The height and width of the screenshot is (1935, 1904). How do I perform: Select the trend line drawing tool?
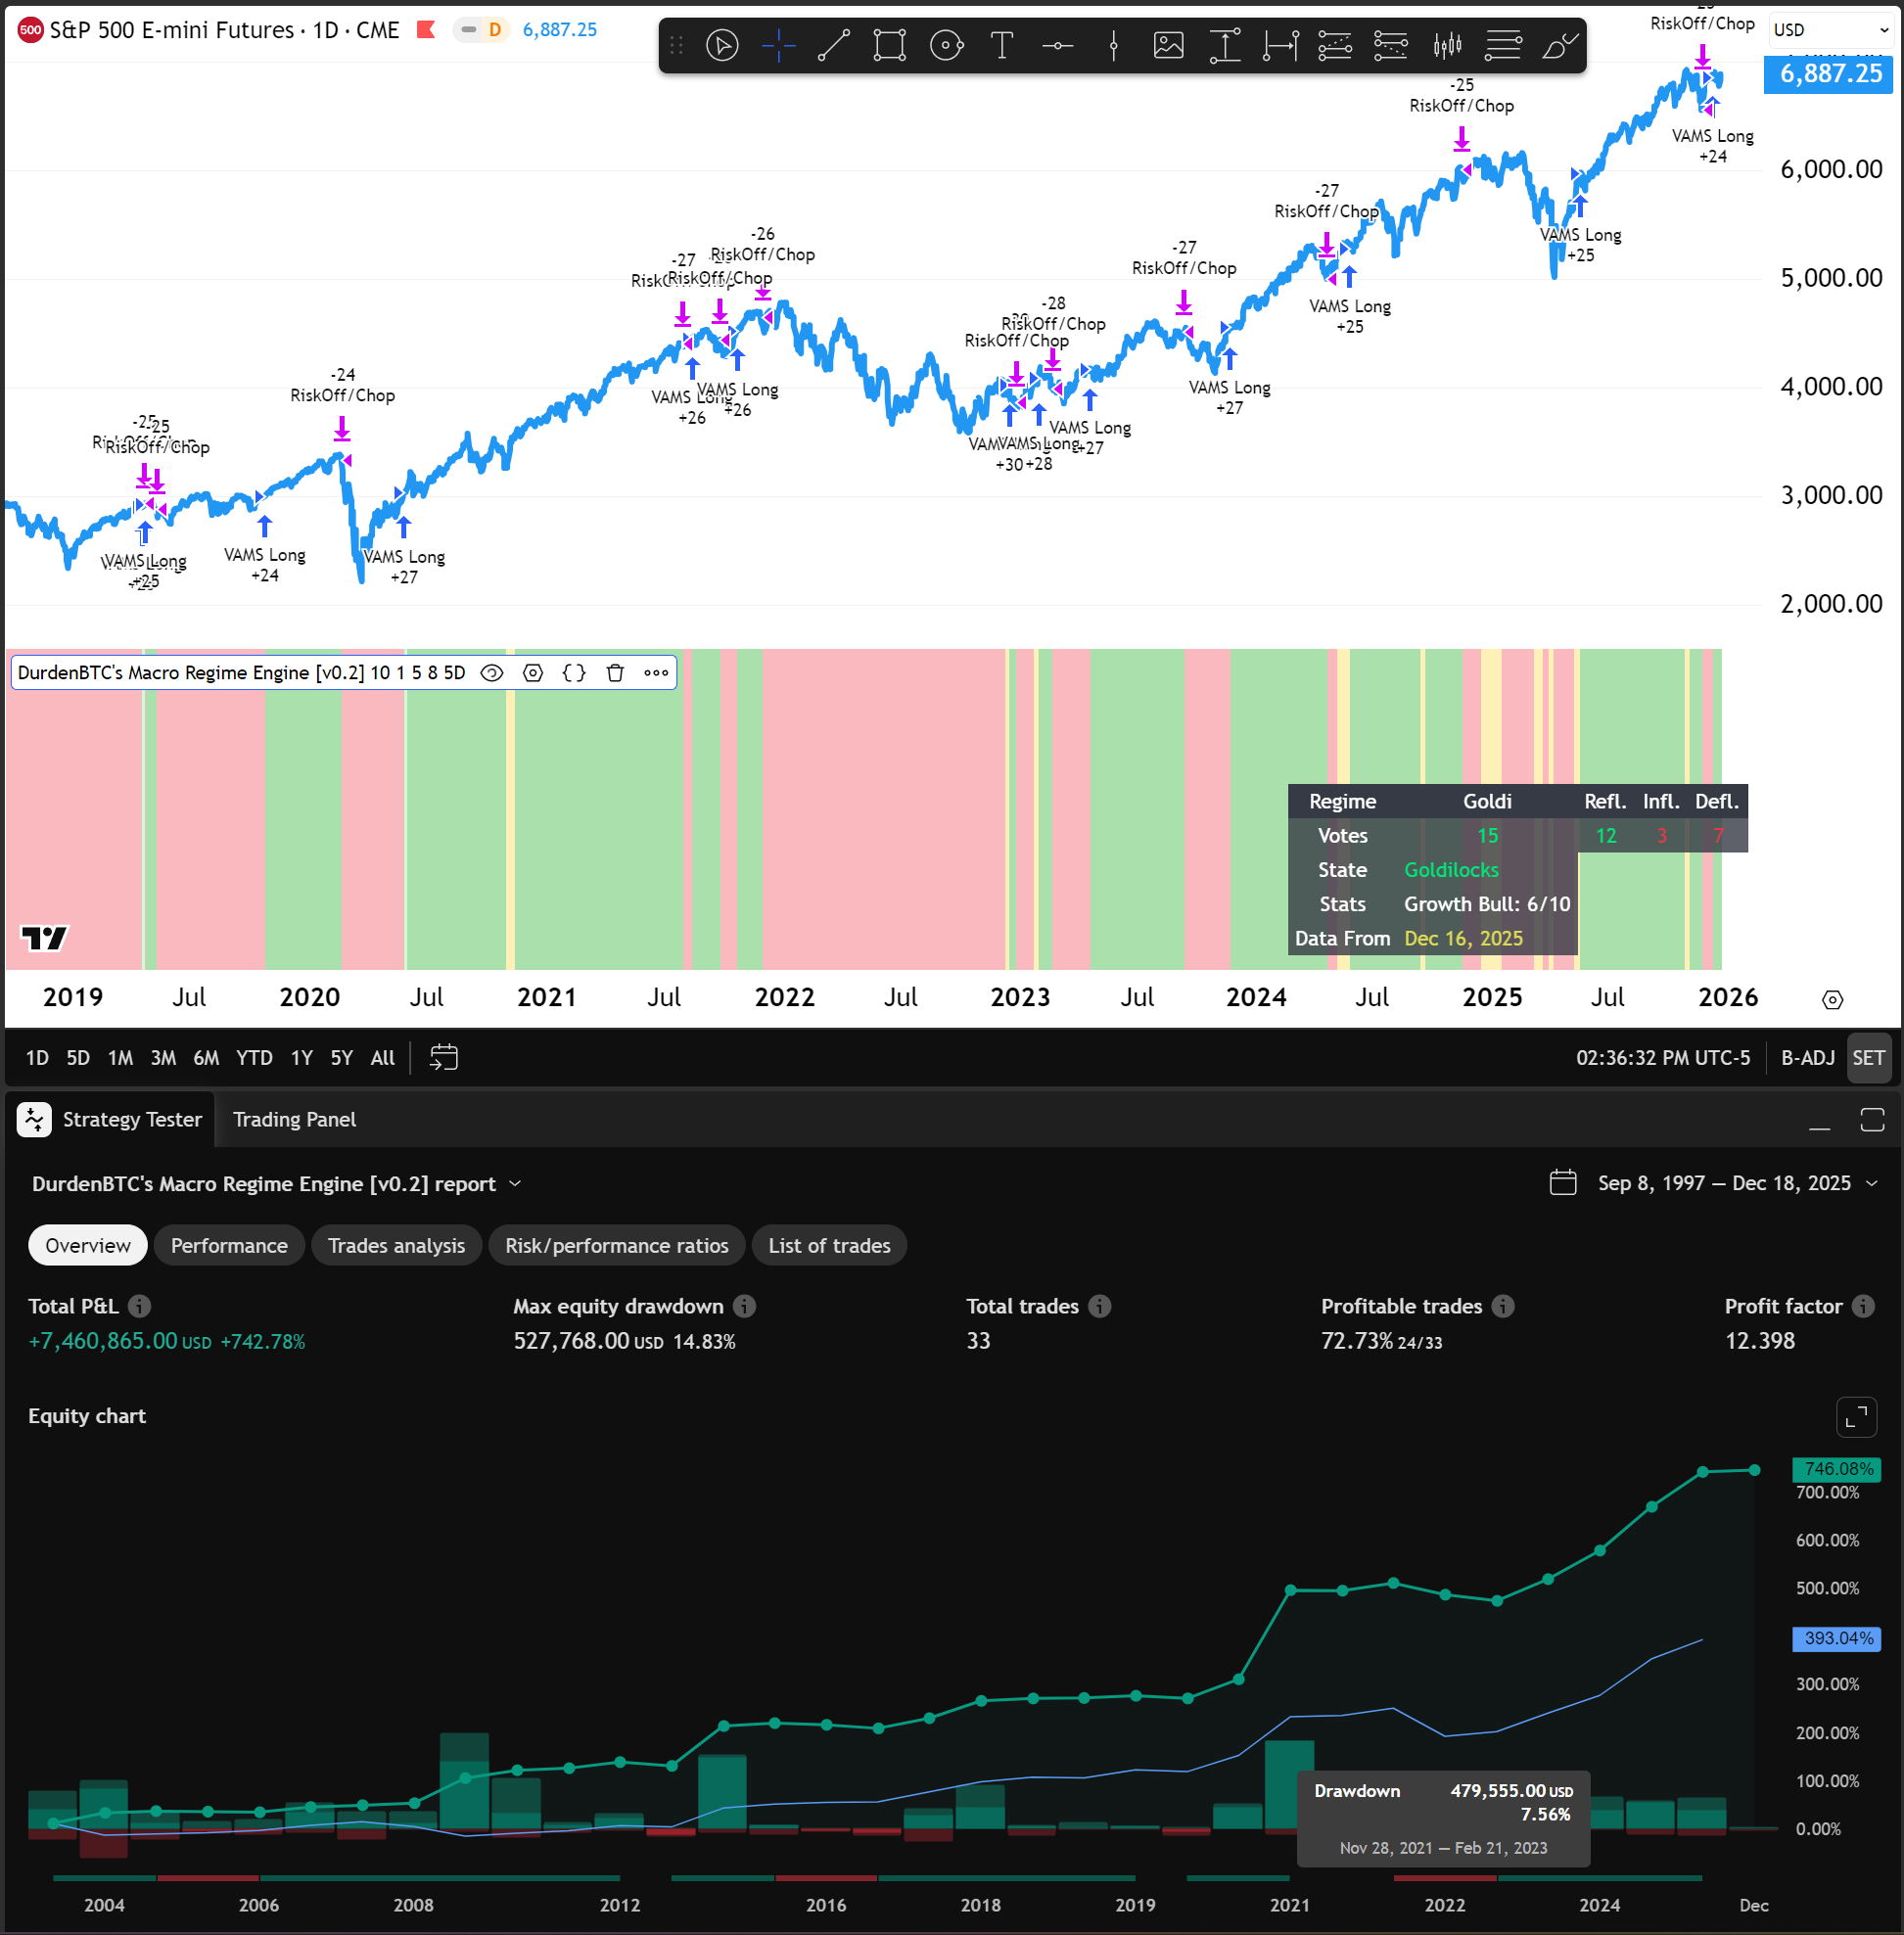[x=833, y=45]
